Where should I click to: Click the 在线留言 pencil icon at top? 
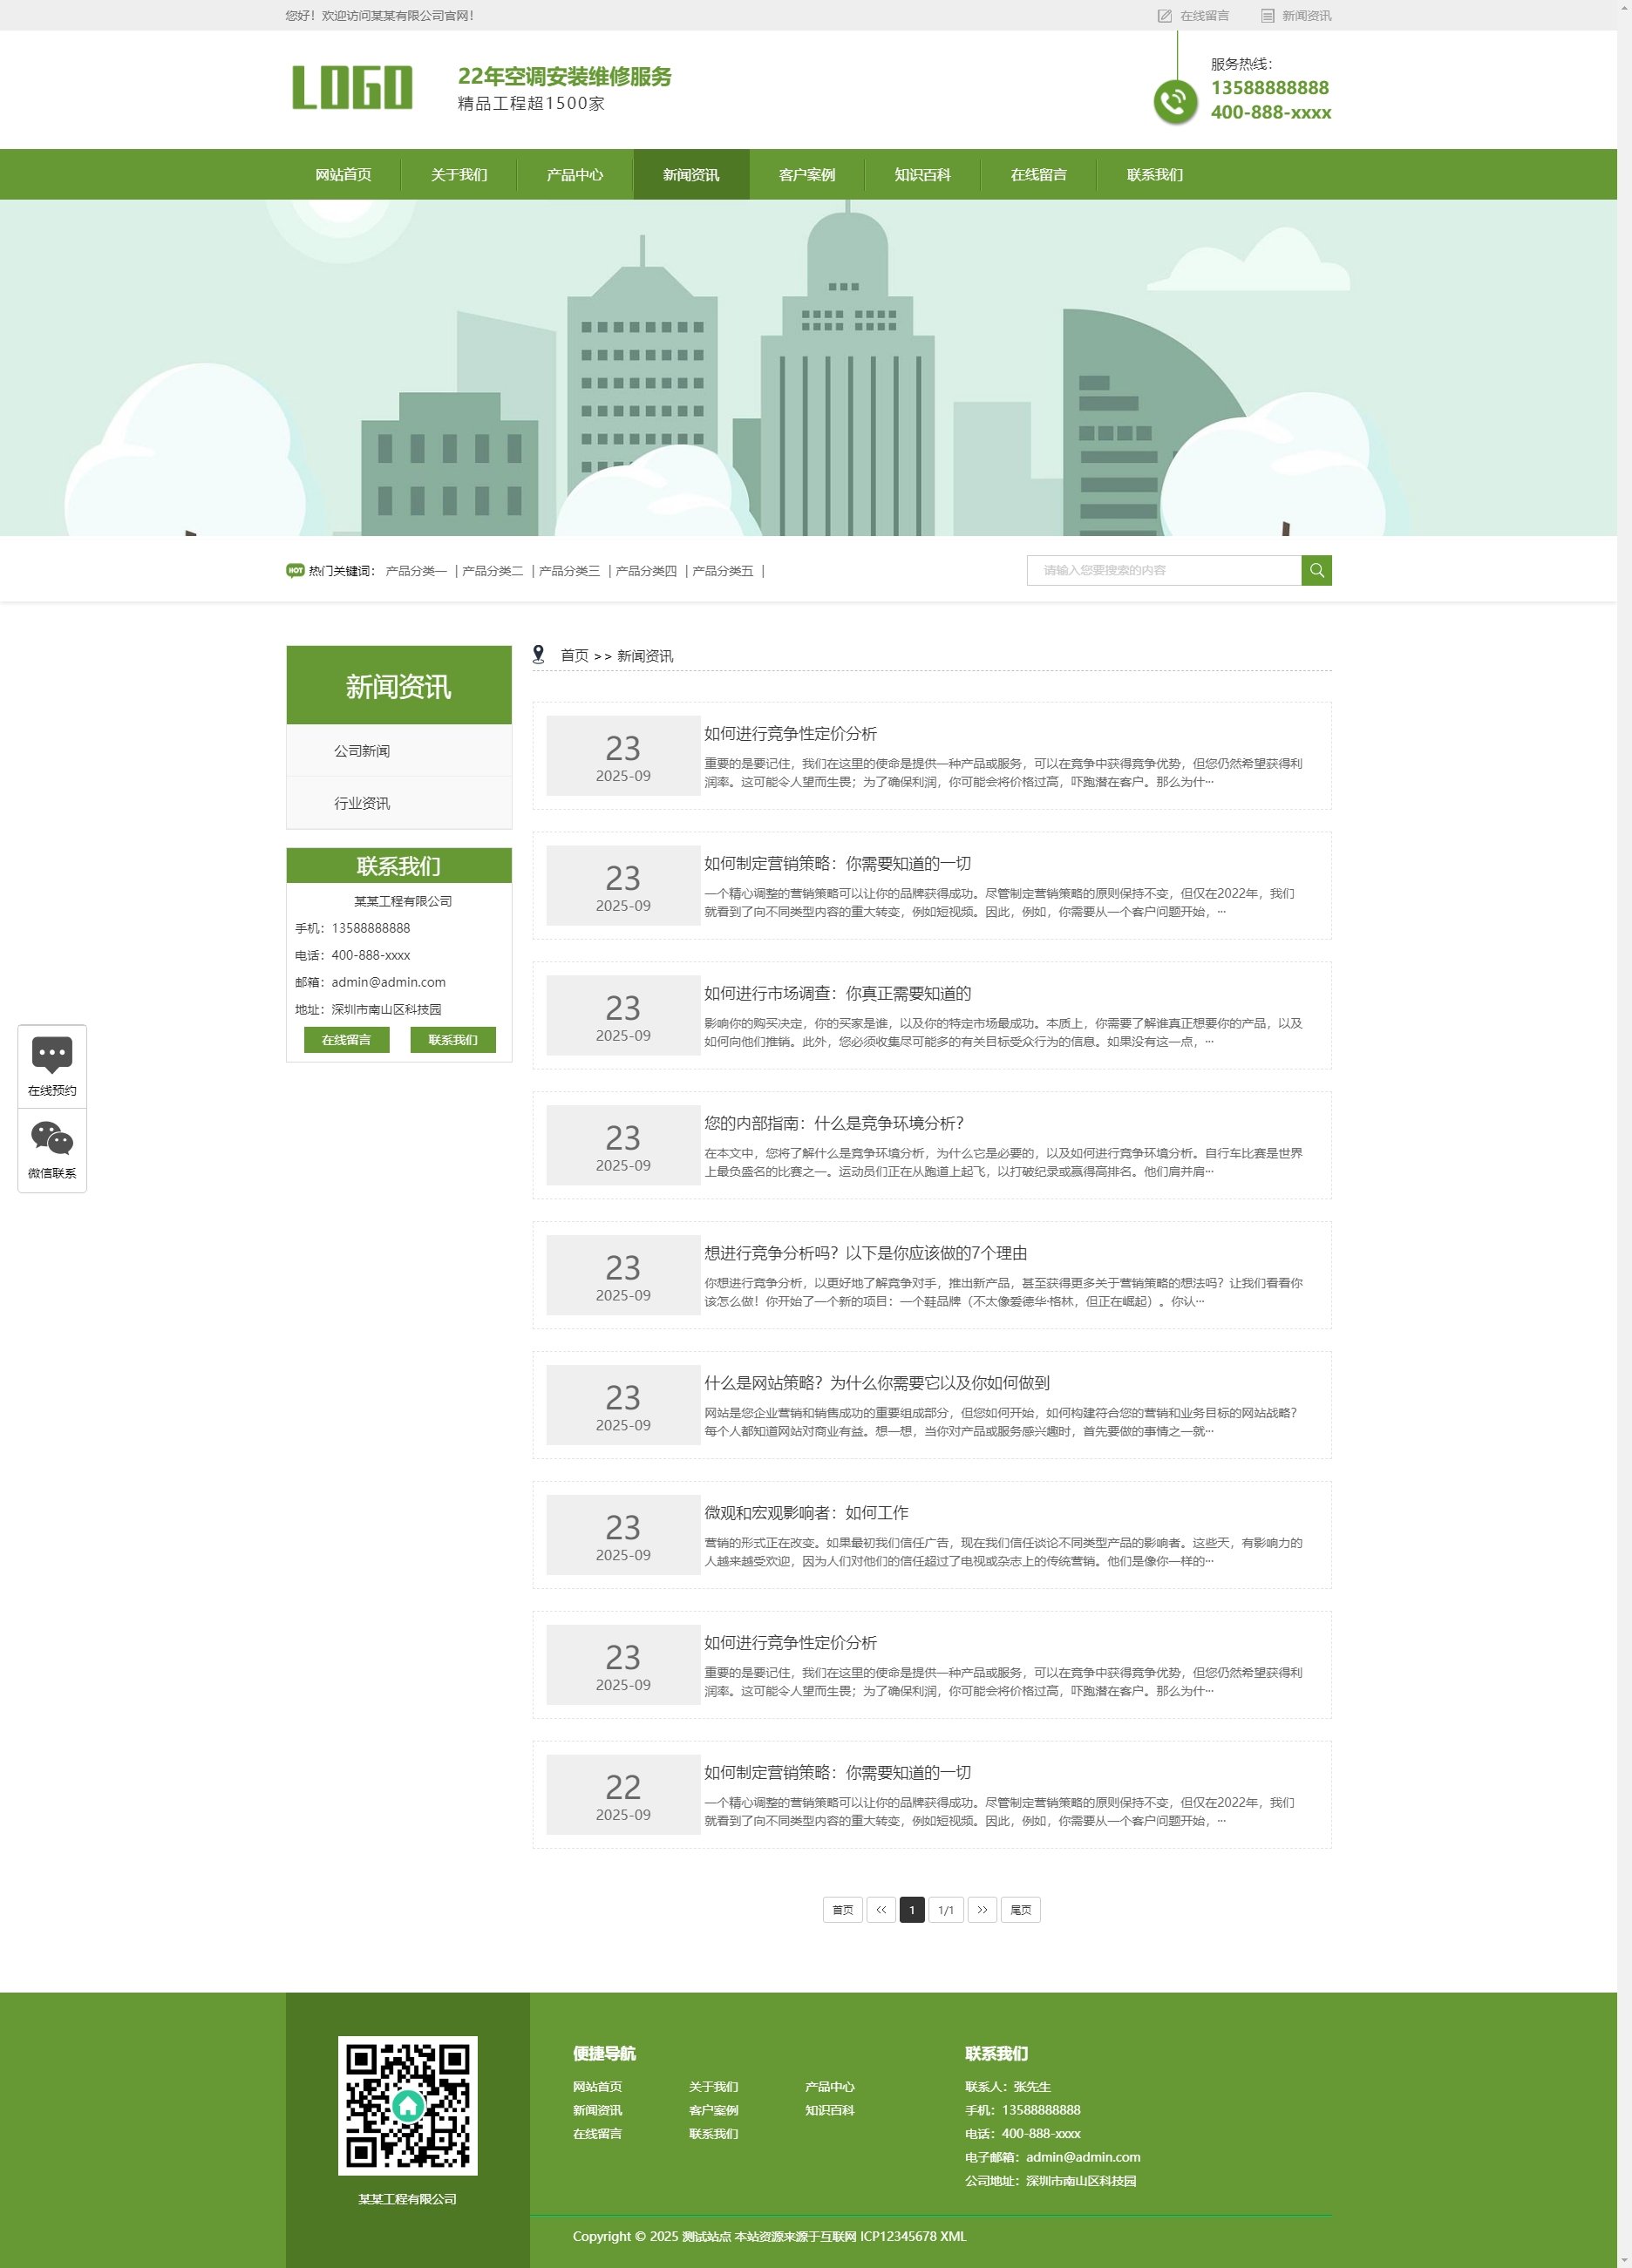pos(1164,16)
